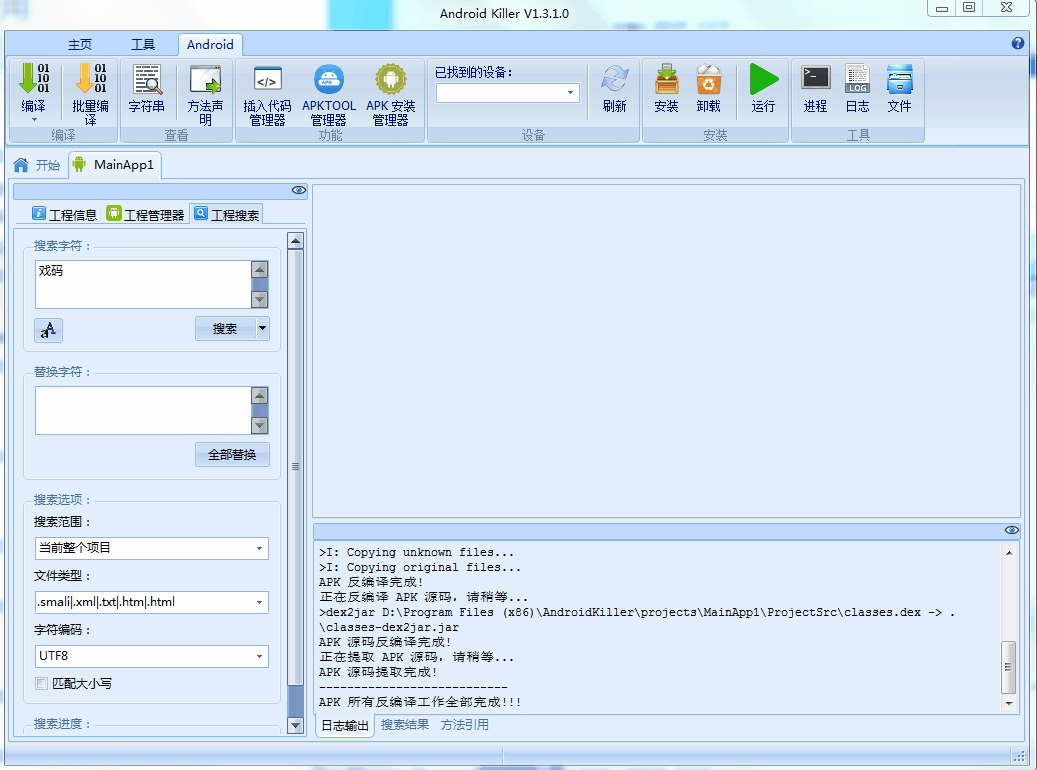Switch to the 主页 ribbon tab

80,44
